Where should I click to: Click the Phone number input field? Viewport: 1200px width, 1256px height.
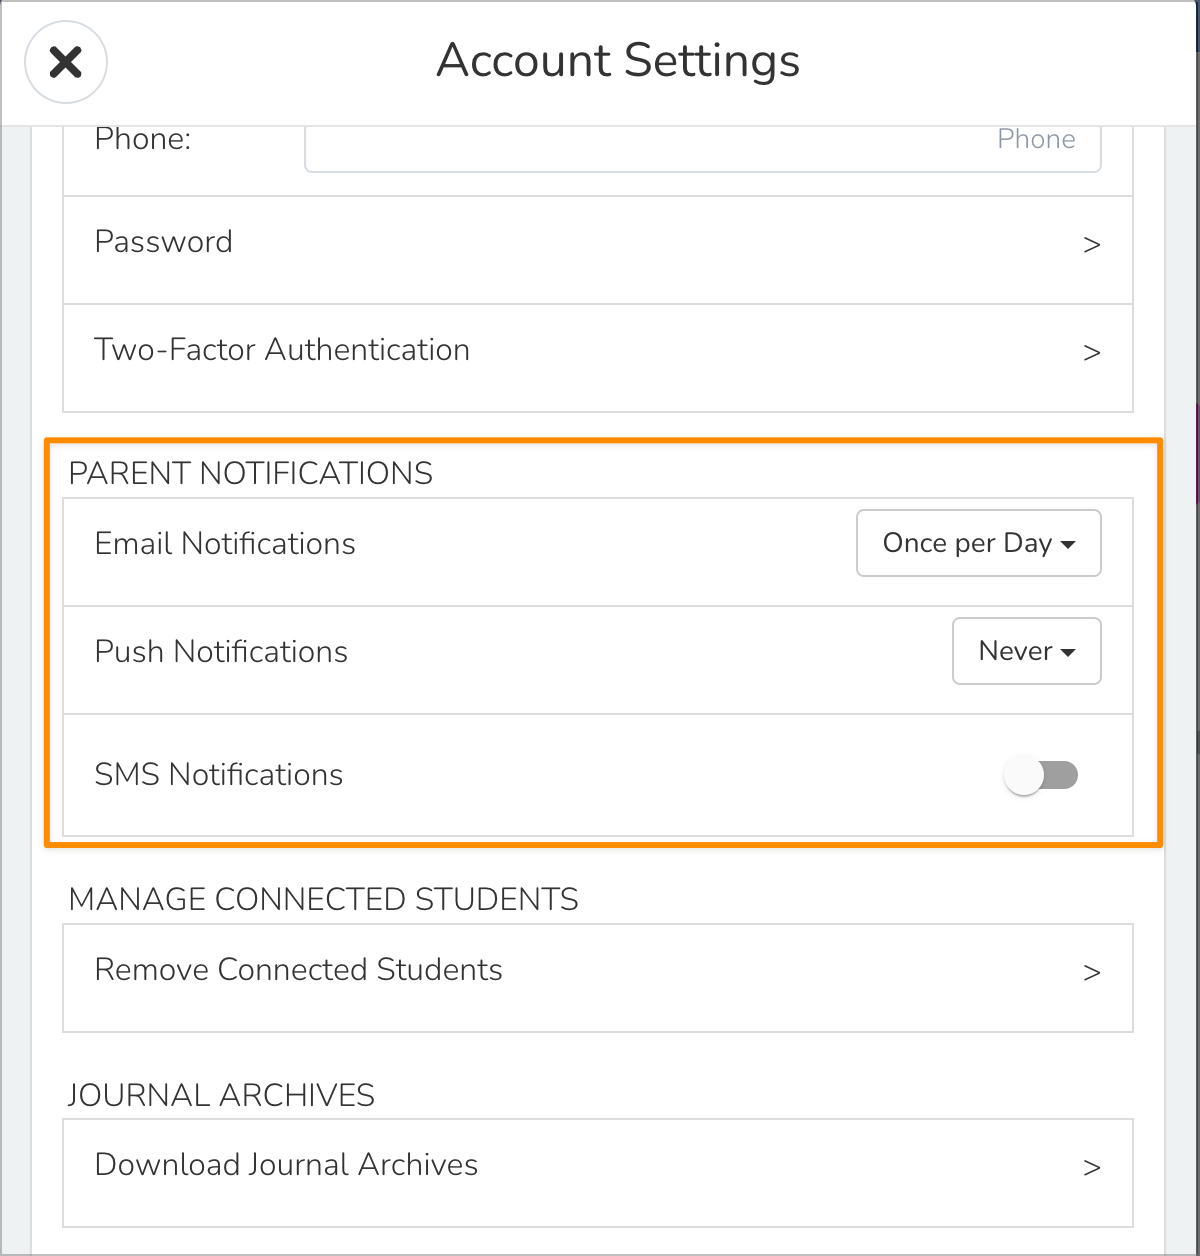pos(702,145)
